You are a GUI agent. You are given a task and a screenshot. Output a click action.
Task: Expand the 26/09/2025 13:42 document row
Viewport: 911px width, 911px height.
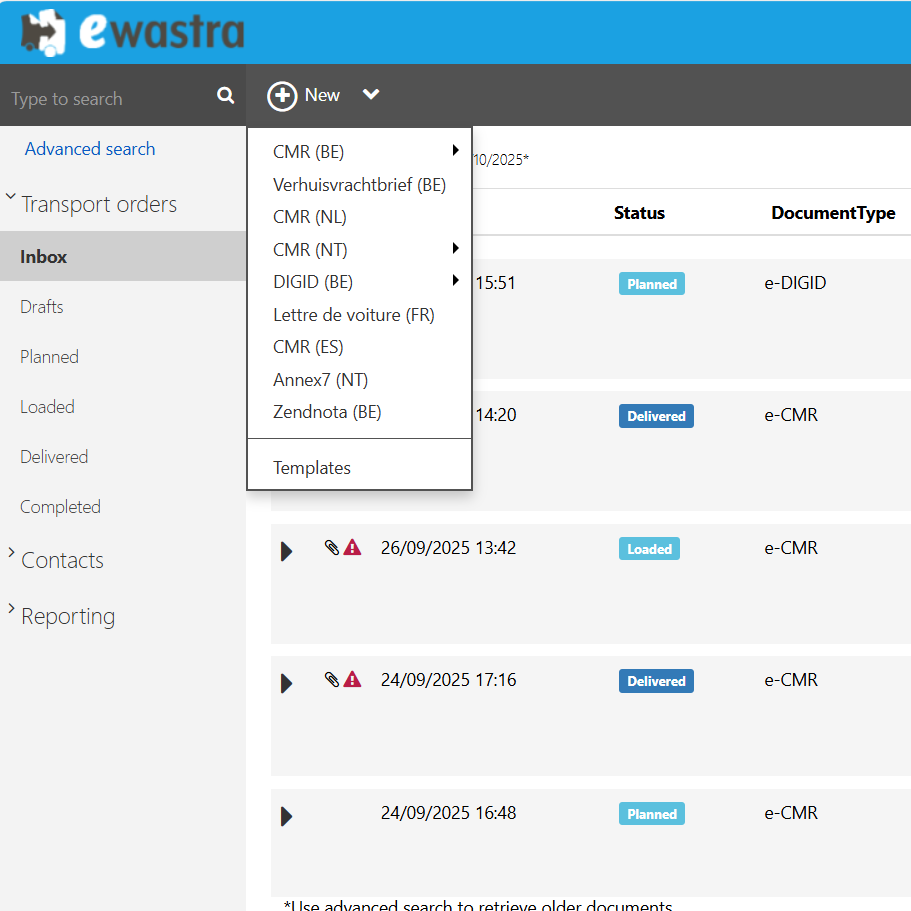point(287,551)
